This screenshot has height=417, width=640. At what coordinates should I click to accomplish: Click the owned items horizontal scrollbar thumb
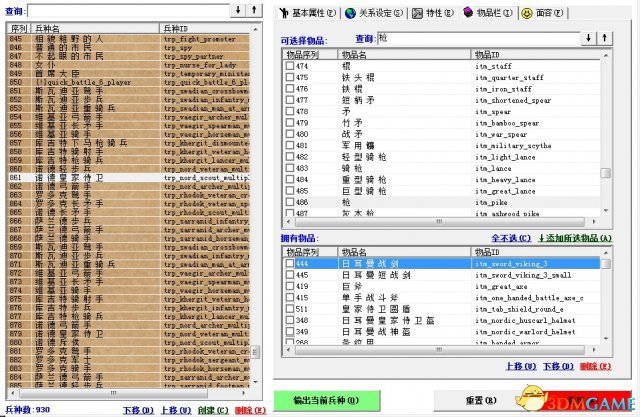point(439,350)
